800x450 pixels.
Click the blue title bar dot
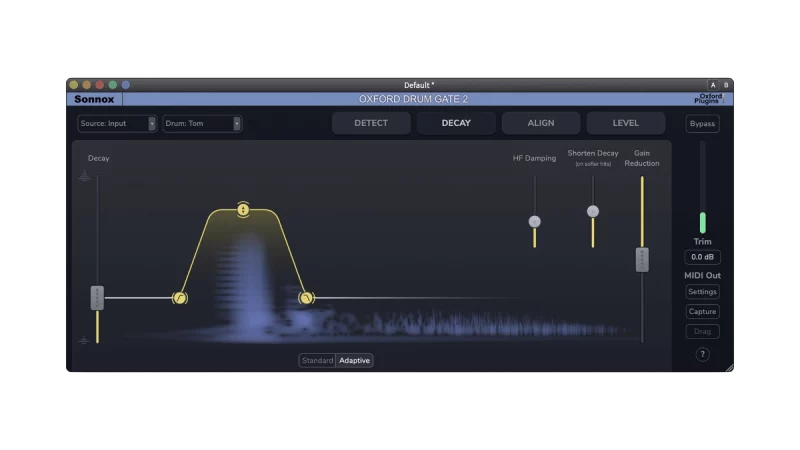(x=126, y=85)
